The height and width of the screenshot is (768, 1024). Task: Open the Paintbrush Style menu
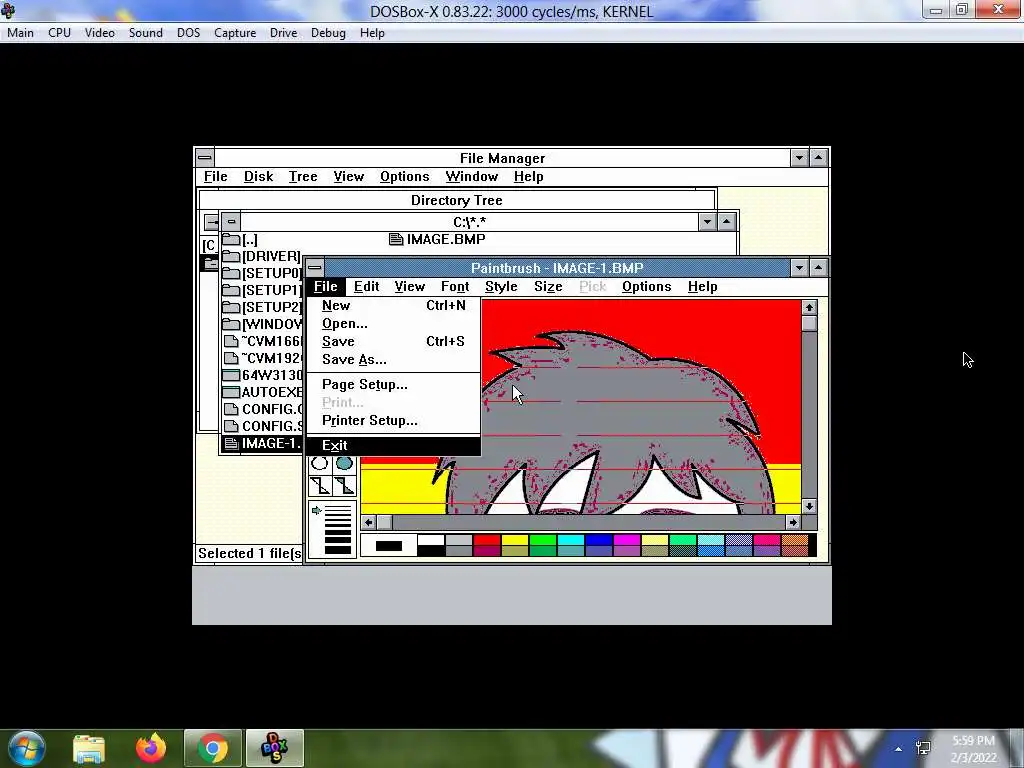coord(501,286)
